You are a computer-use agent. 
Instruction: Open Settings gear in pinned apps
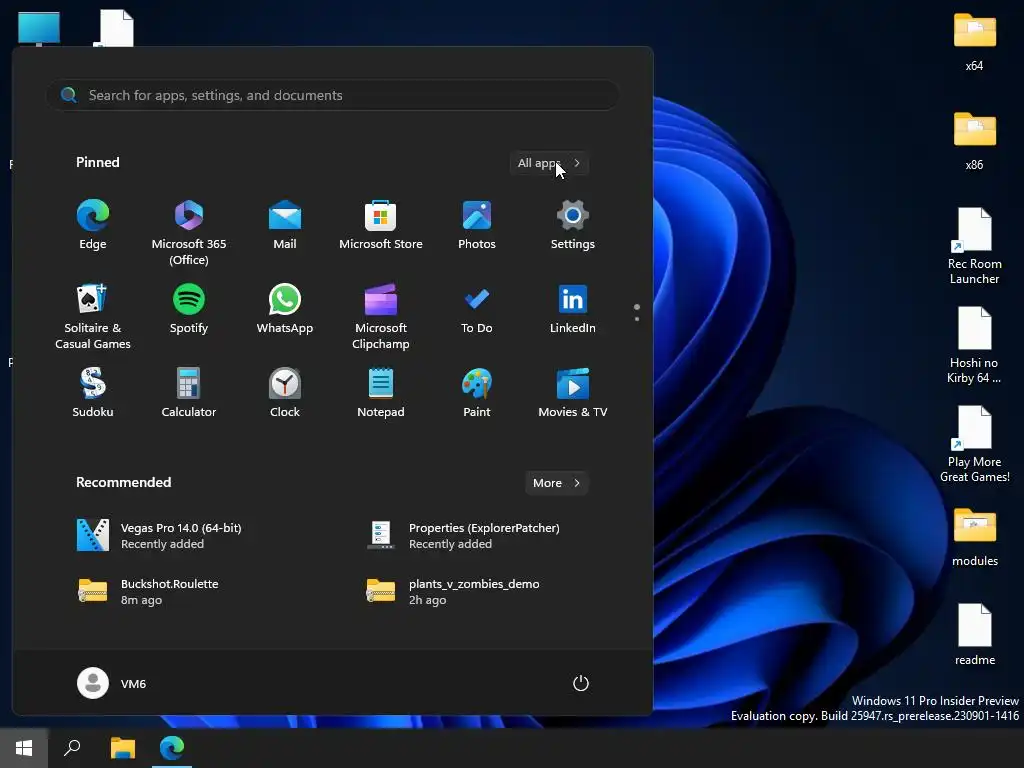click(573, 225)
